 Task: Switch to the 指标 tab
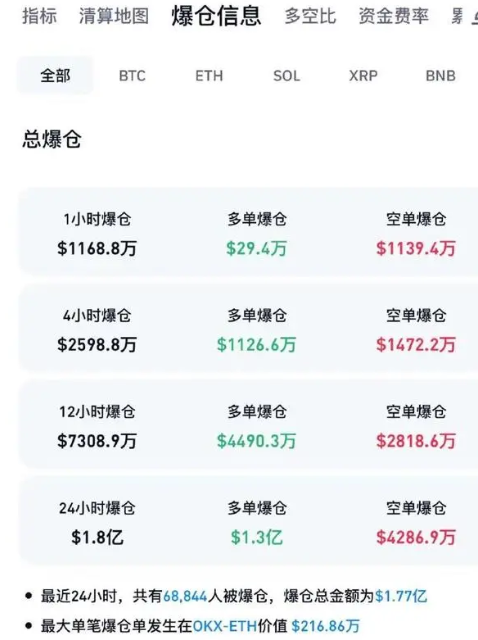tap(39, 16)
